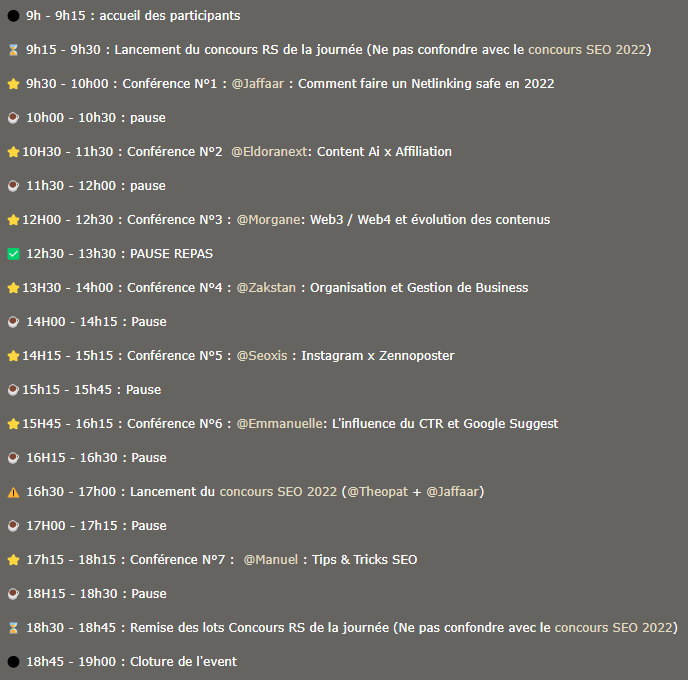This screenshot has width=688, height=680.
Task: Click the warning triangle icon beside 16h30 - 17h00
Action: tap(14, 492)
